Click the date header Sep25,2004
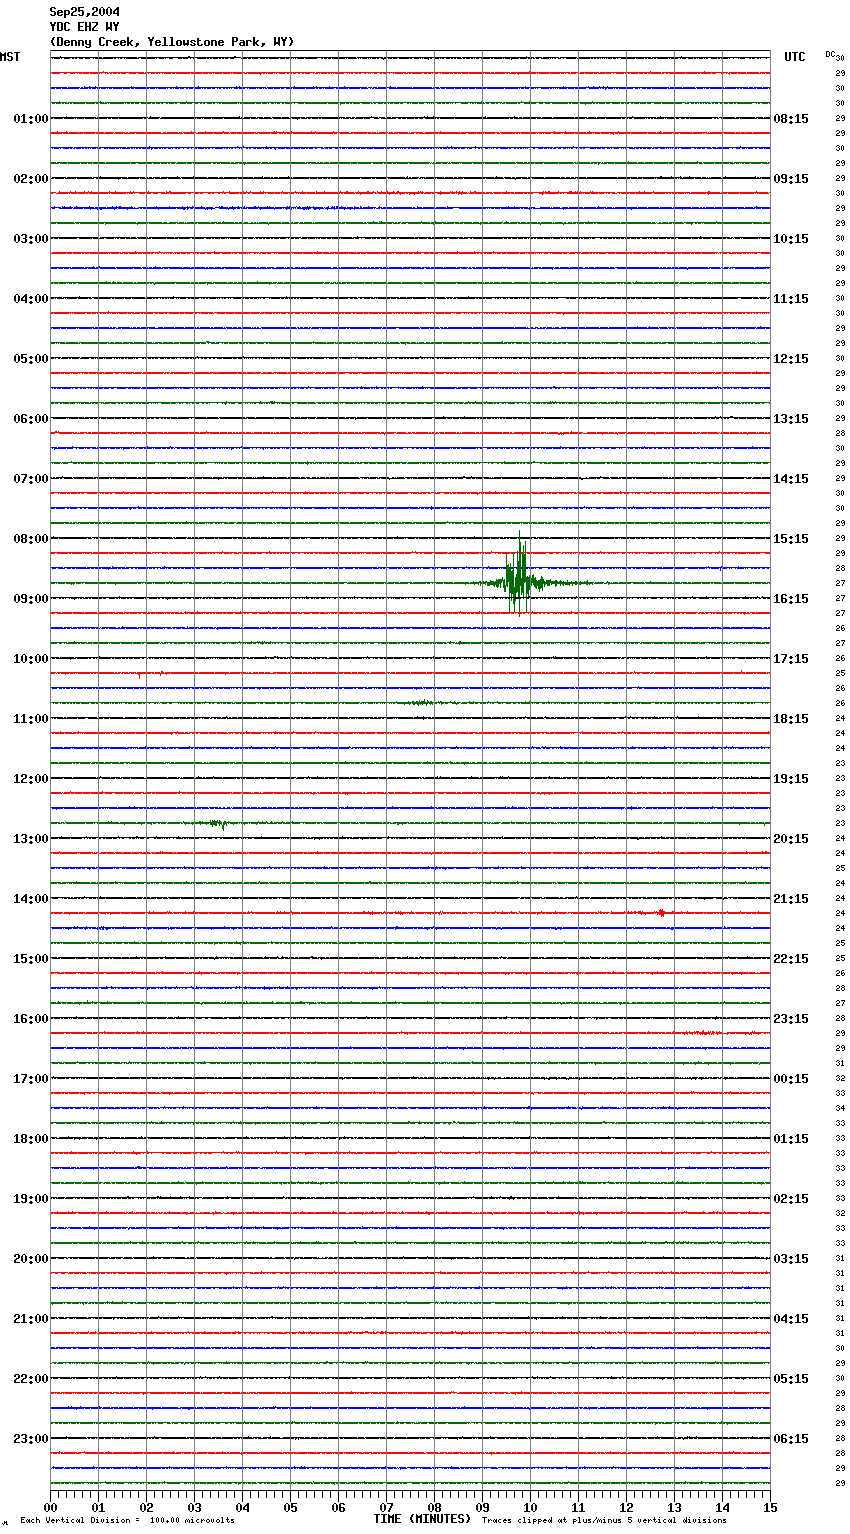This screenshot has height=1534, width=850. 84,12
